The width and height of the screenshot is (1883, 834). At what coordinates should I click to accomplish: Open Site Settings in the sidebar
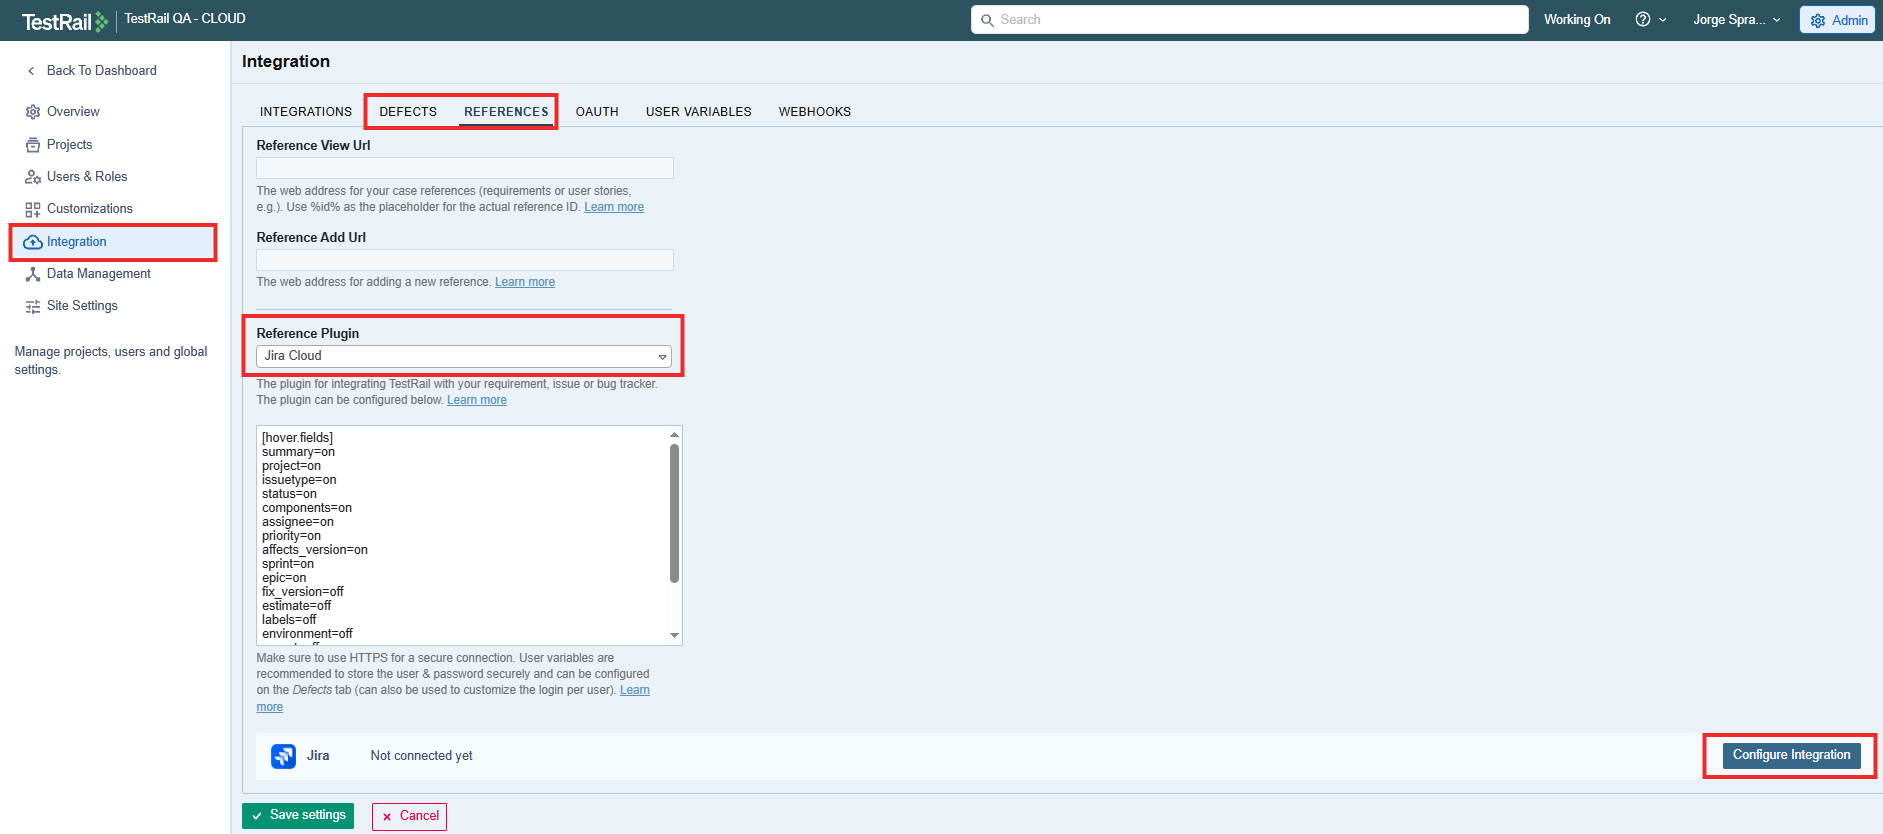coord(82,306)
